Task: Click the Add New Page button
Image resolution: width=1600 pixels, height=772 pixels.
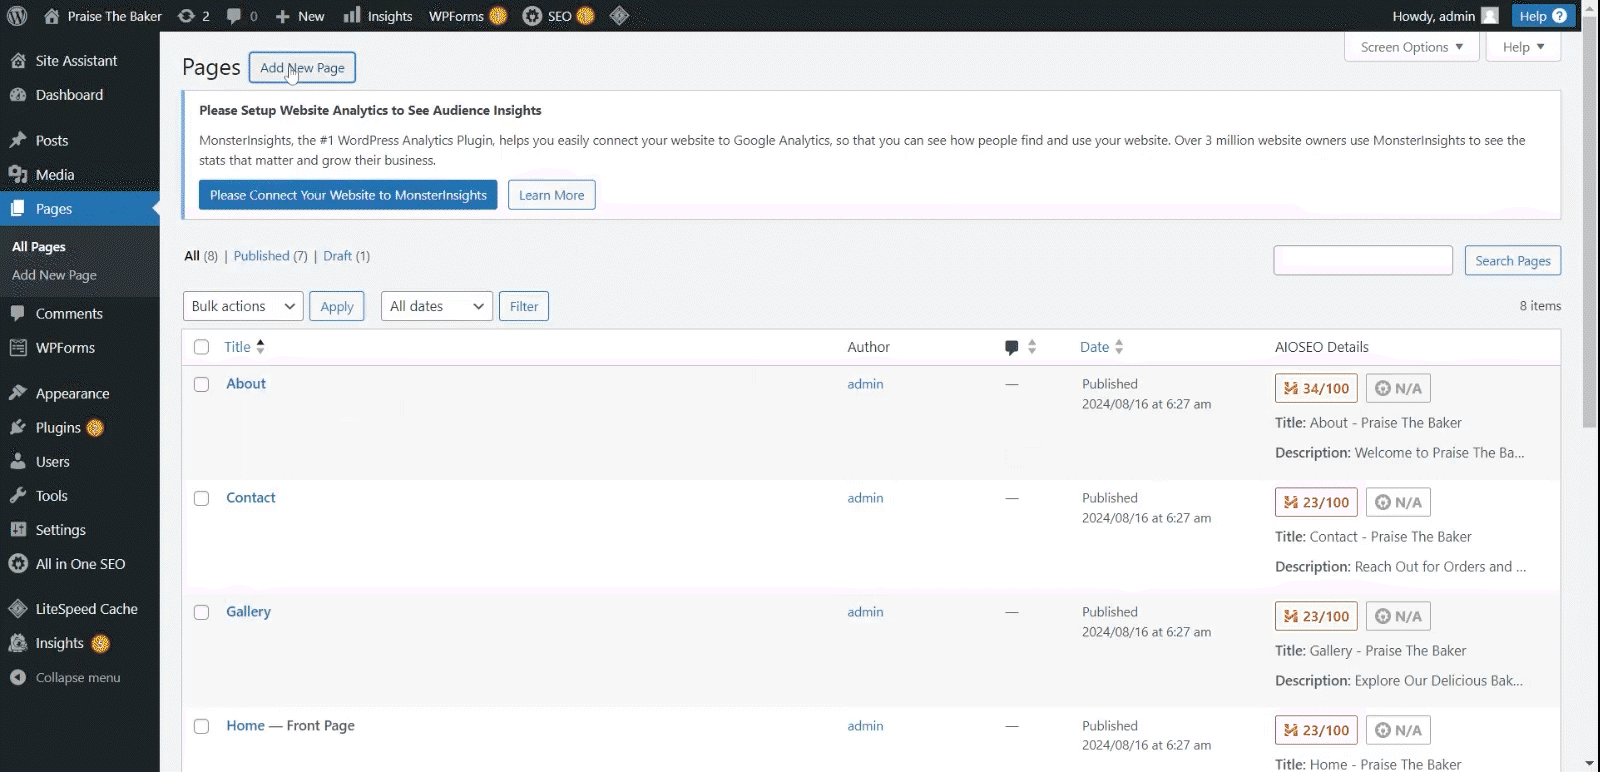Action: [x=302, y=68]
